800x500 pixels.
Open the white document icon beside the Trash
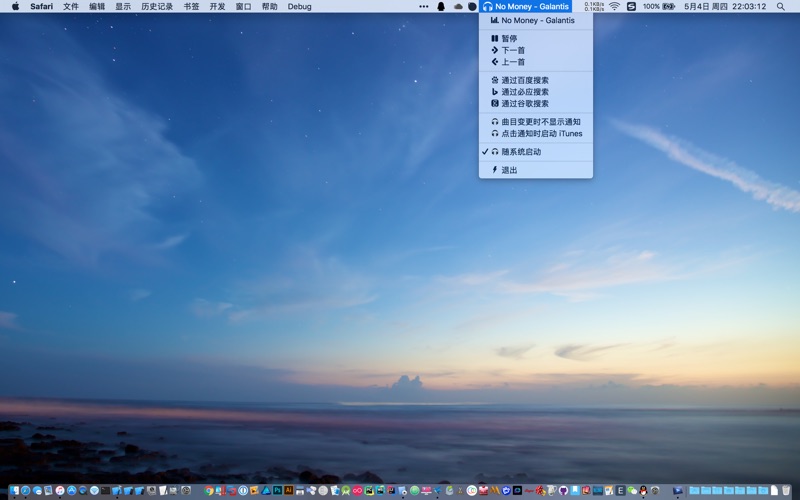pos(774,490)
